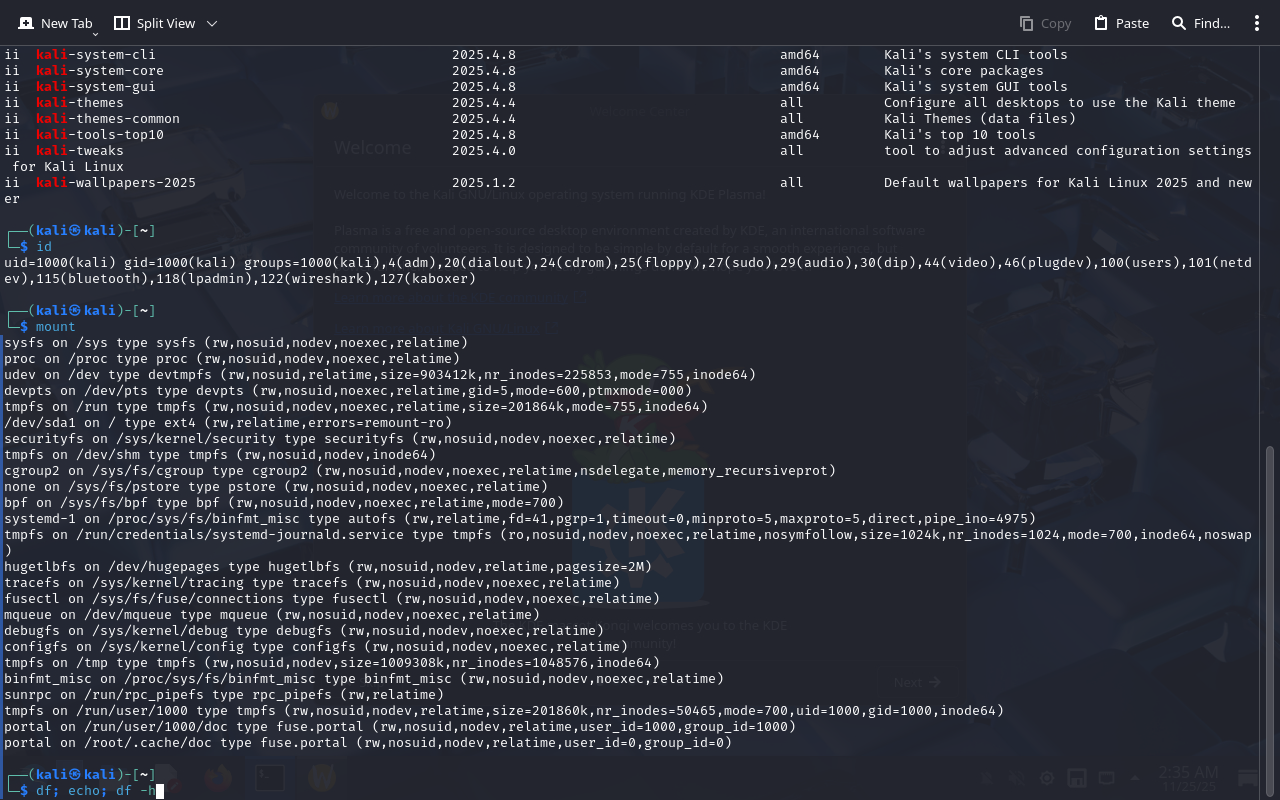The height and width of the screenshot is (800, 1280).
Task: Select the Split View label
Action: pyautogui.click(x=166, y=23)
